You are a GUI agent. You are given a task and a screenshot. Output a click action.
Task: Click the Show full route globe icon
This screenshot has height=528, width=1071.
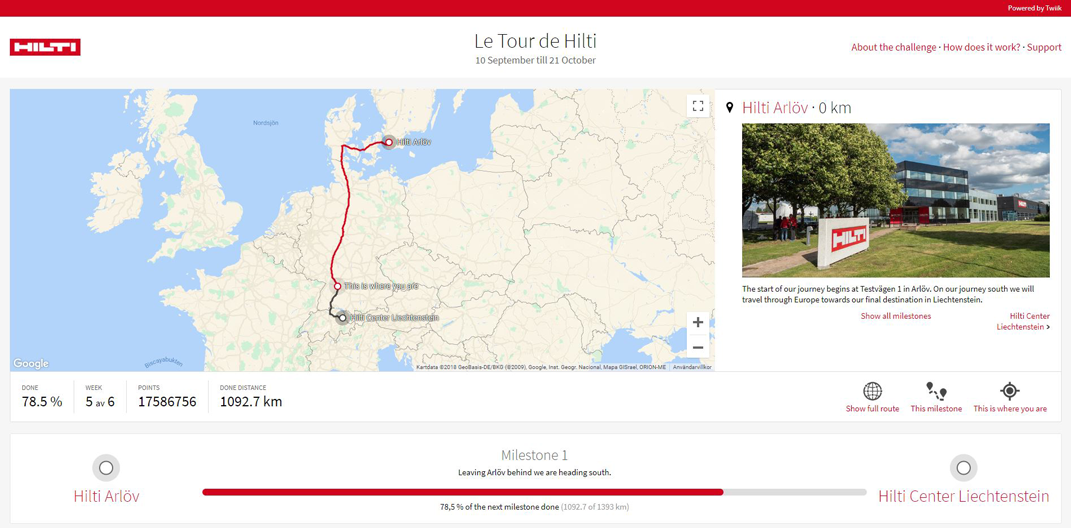[x=872, y=391]
